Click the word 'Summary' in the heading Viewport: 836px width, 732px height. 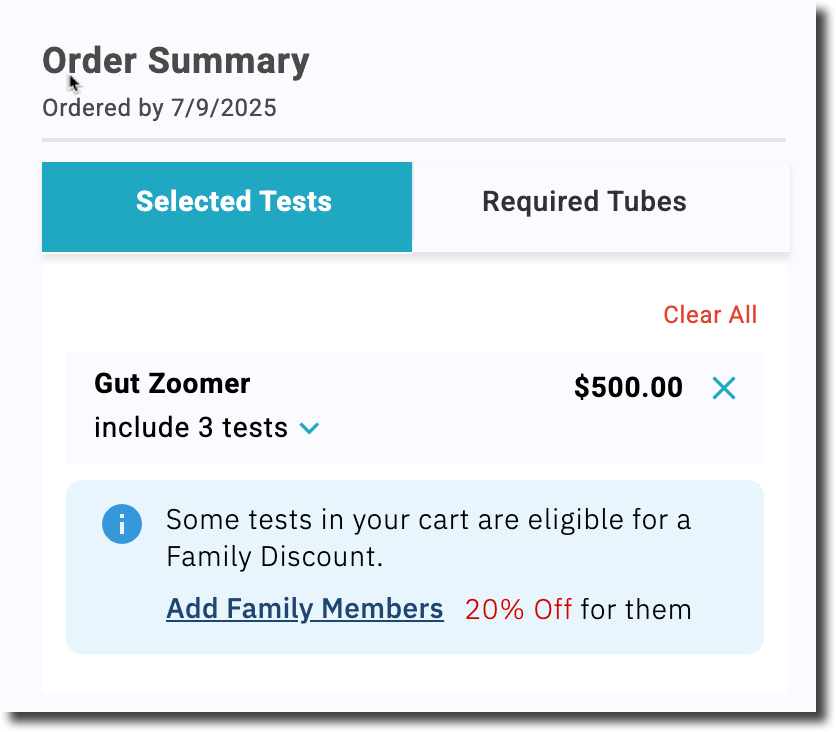[x=229, y=61]
